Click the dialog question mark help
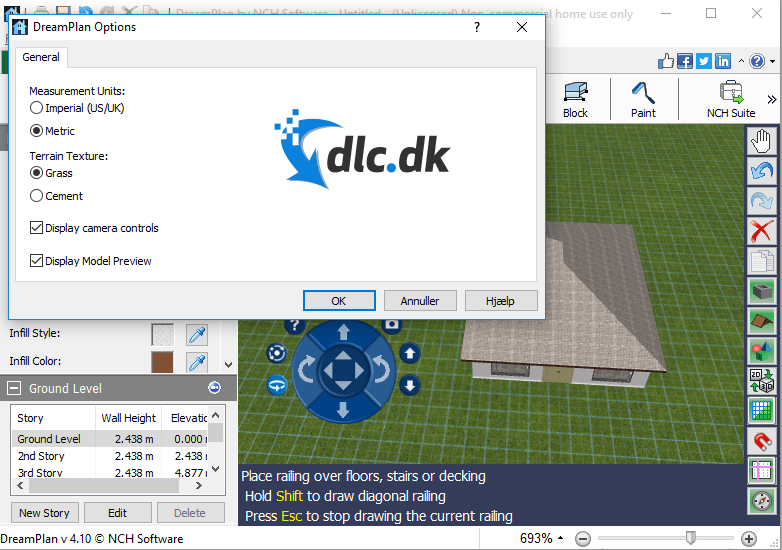Screen dimensions: 782x550 pyautogui.click(x=477, y=27)
